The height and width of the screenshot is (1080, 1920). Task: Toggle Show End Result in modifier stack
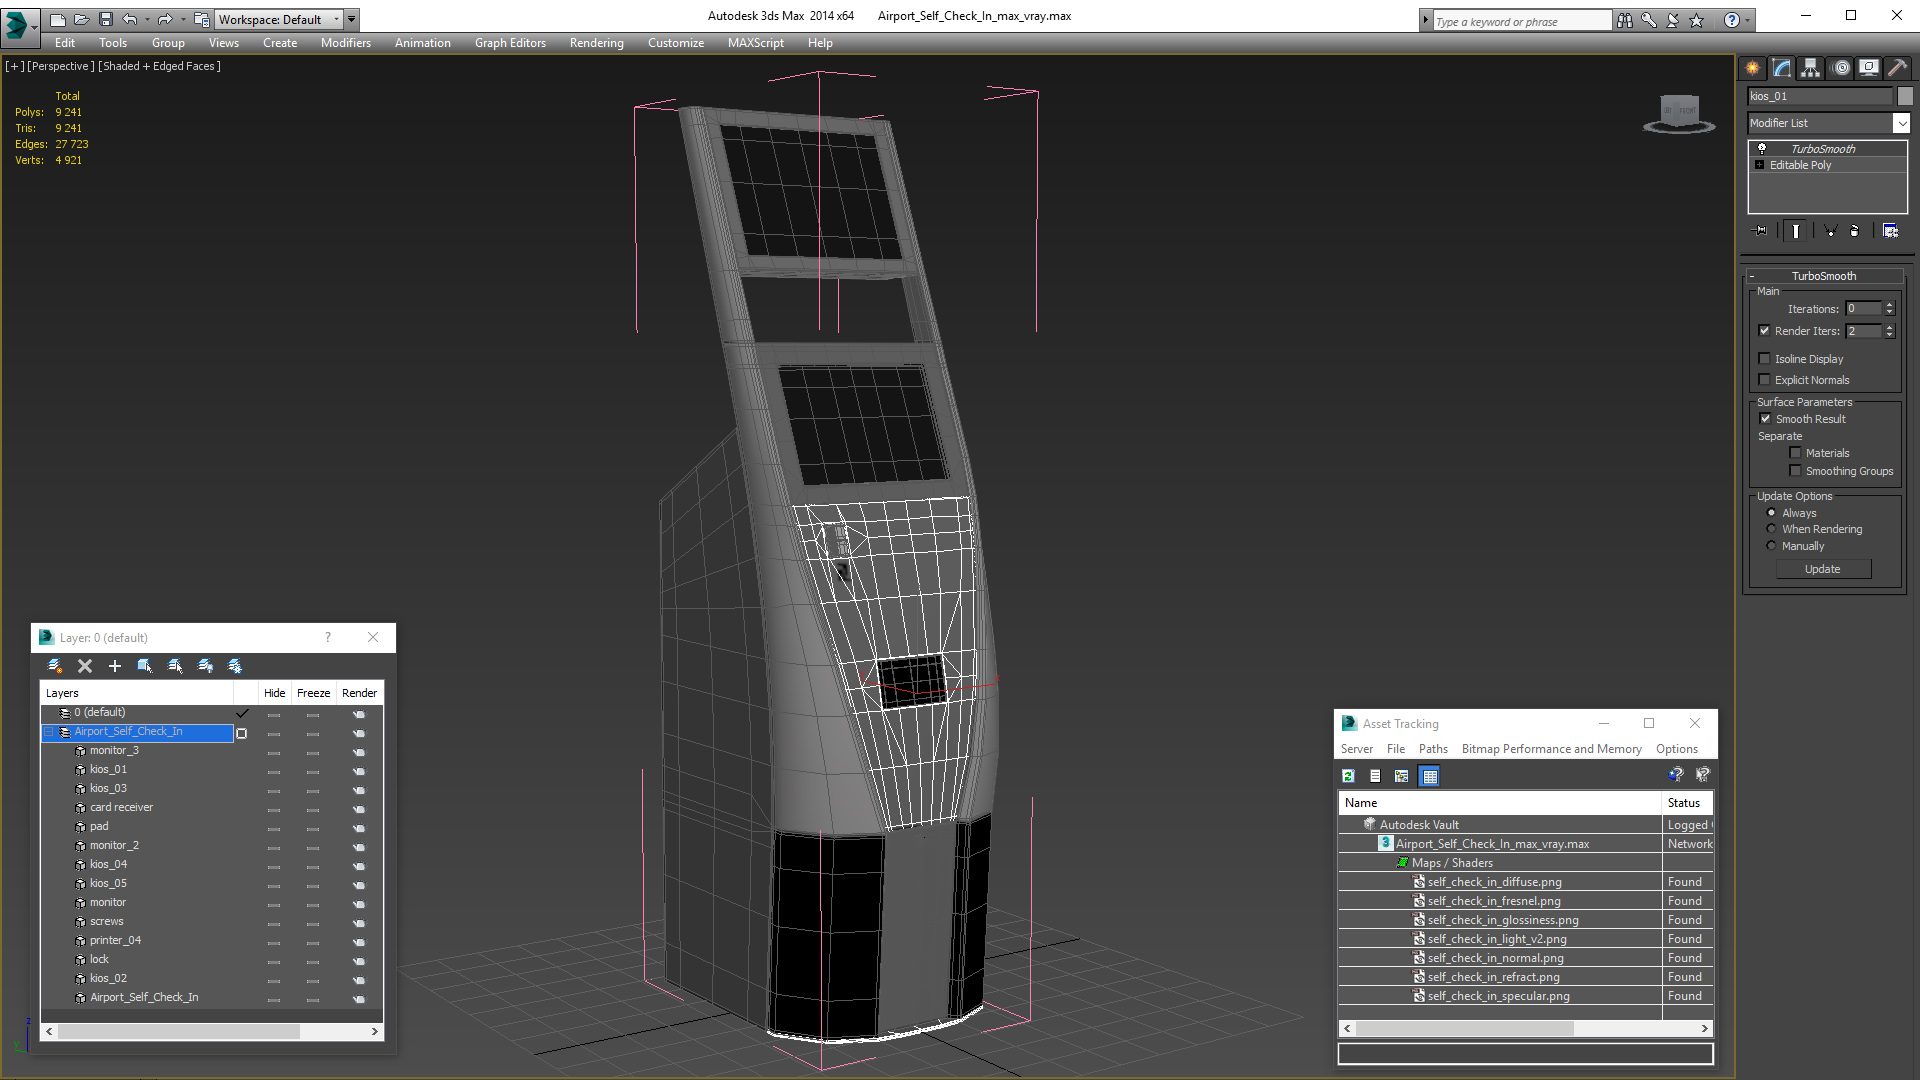click(1796, 231)
